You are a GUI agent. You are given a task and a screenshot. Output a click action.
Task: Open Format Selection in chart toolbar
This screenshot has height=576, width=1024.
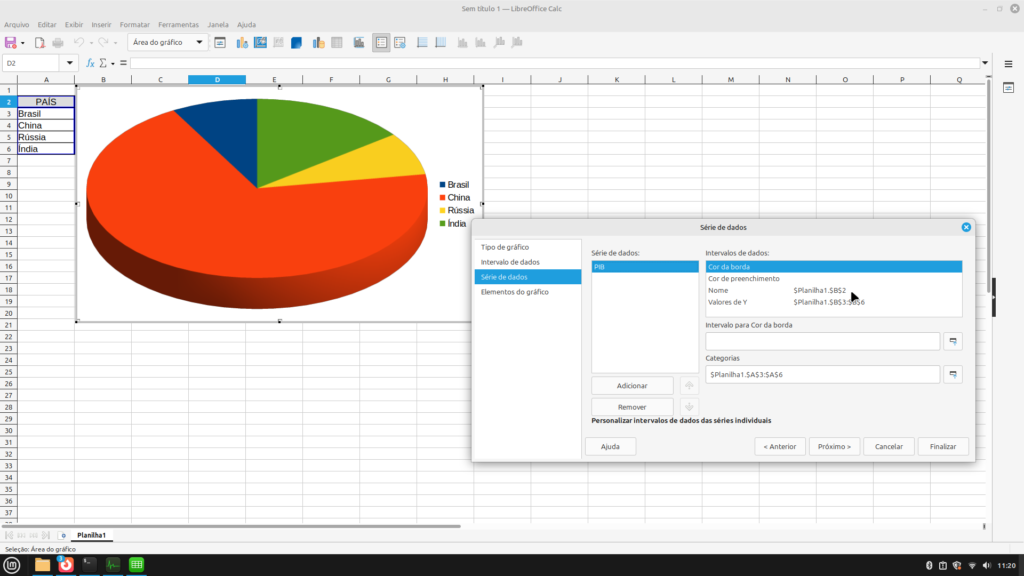220,43
